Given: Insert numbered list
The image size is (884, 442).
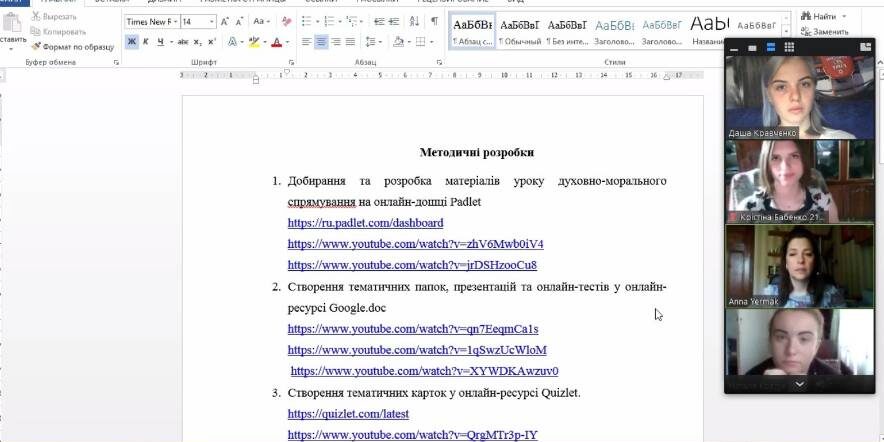Looking at the screenshot, I should pos(329,21).
